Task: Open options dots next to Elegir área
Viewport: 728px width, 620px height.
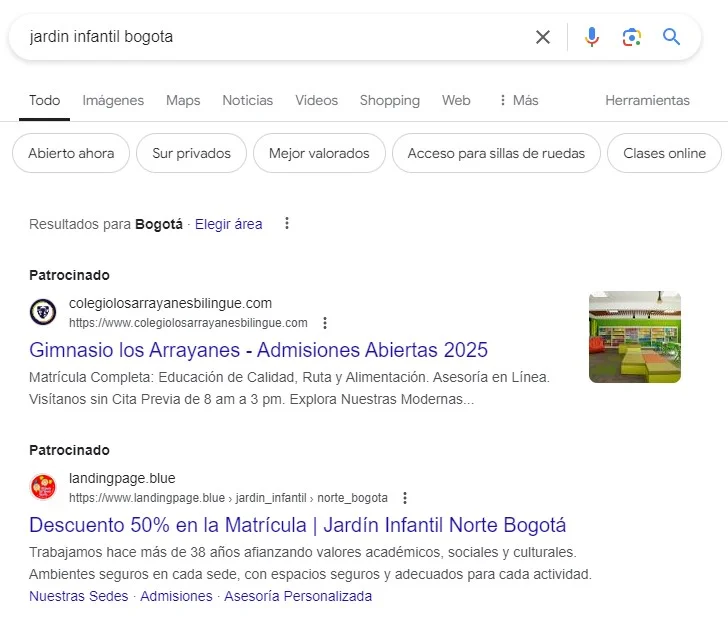Action: pyautogui.click(x=287, y=223)
